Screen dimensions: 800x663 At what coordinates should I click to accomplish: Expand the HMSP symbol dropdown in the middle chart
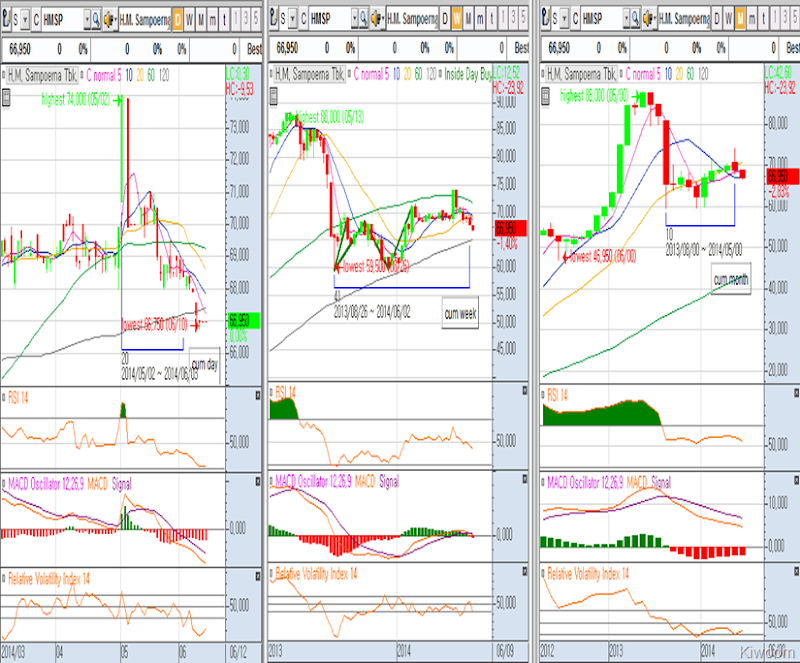(x=355, y=19)
